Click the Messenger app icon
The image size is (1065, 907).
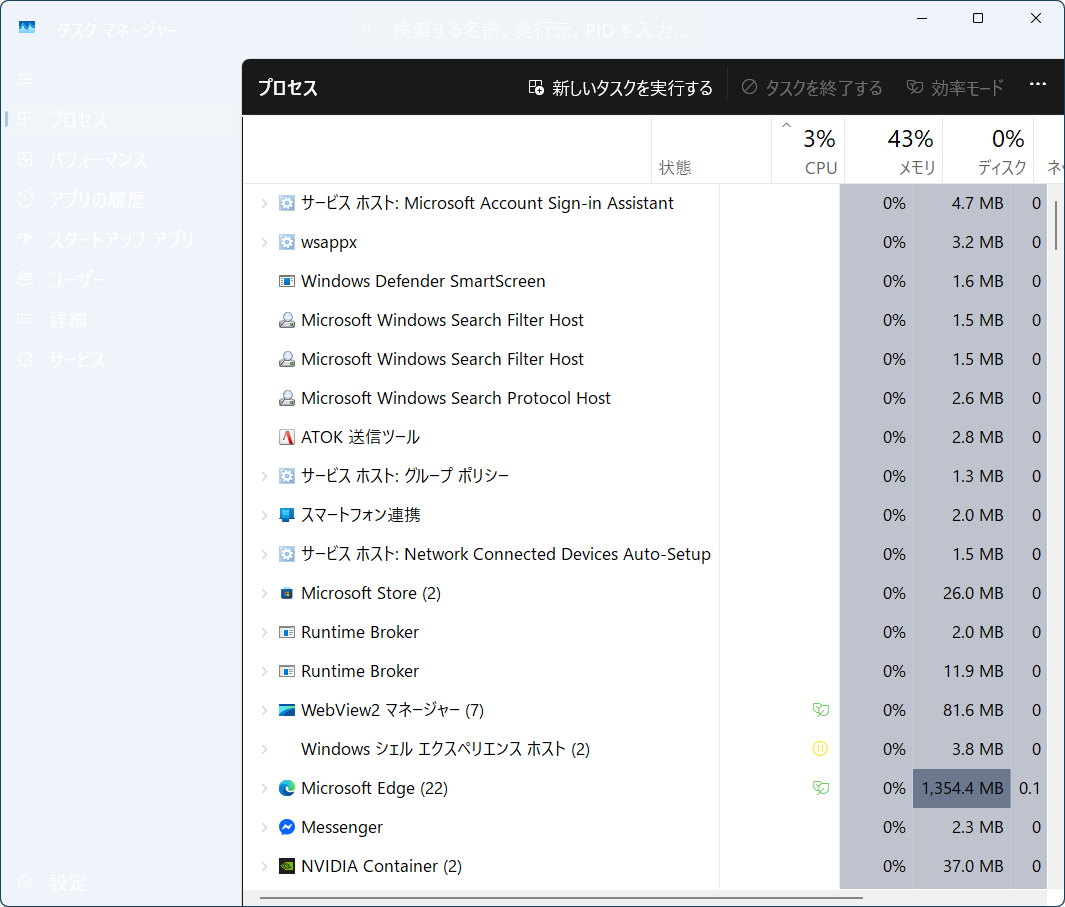click(287, 827)
